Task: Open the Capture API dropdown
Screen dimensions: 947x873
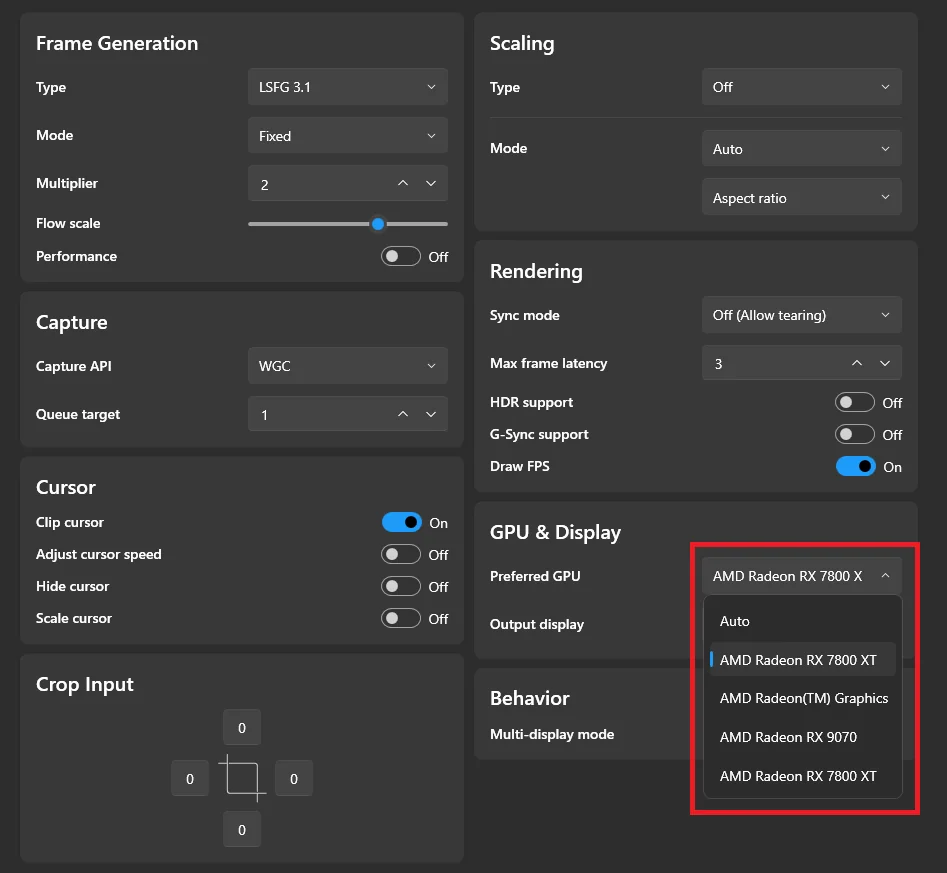Action: pos(348,366)
